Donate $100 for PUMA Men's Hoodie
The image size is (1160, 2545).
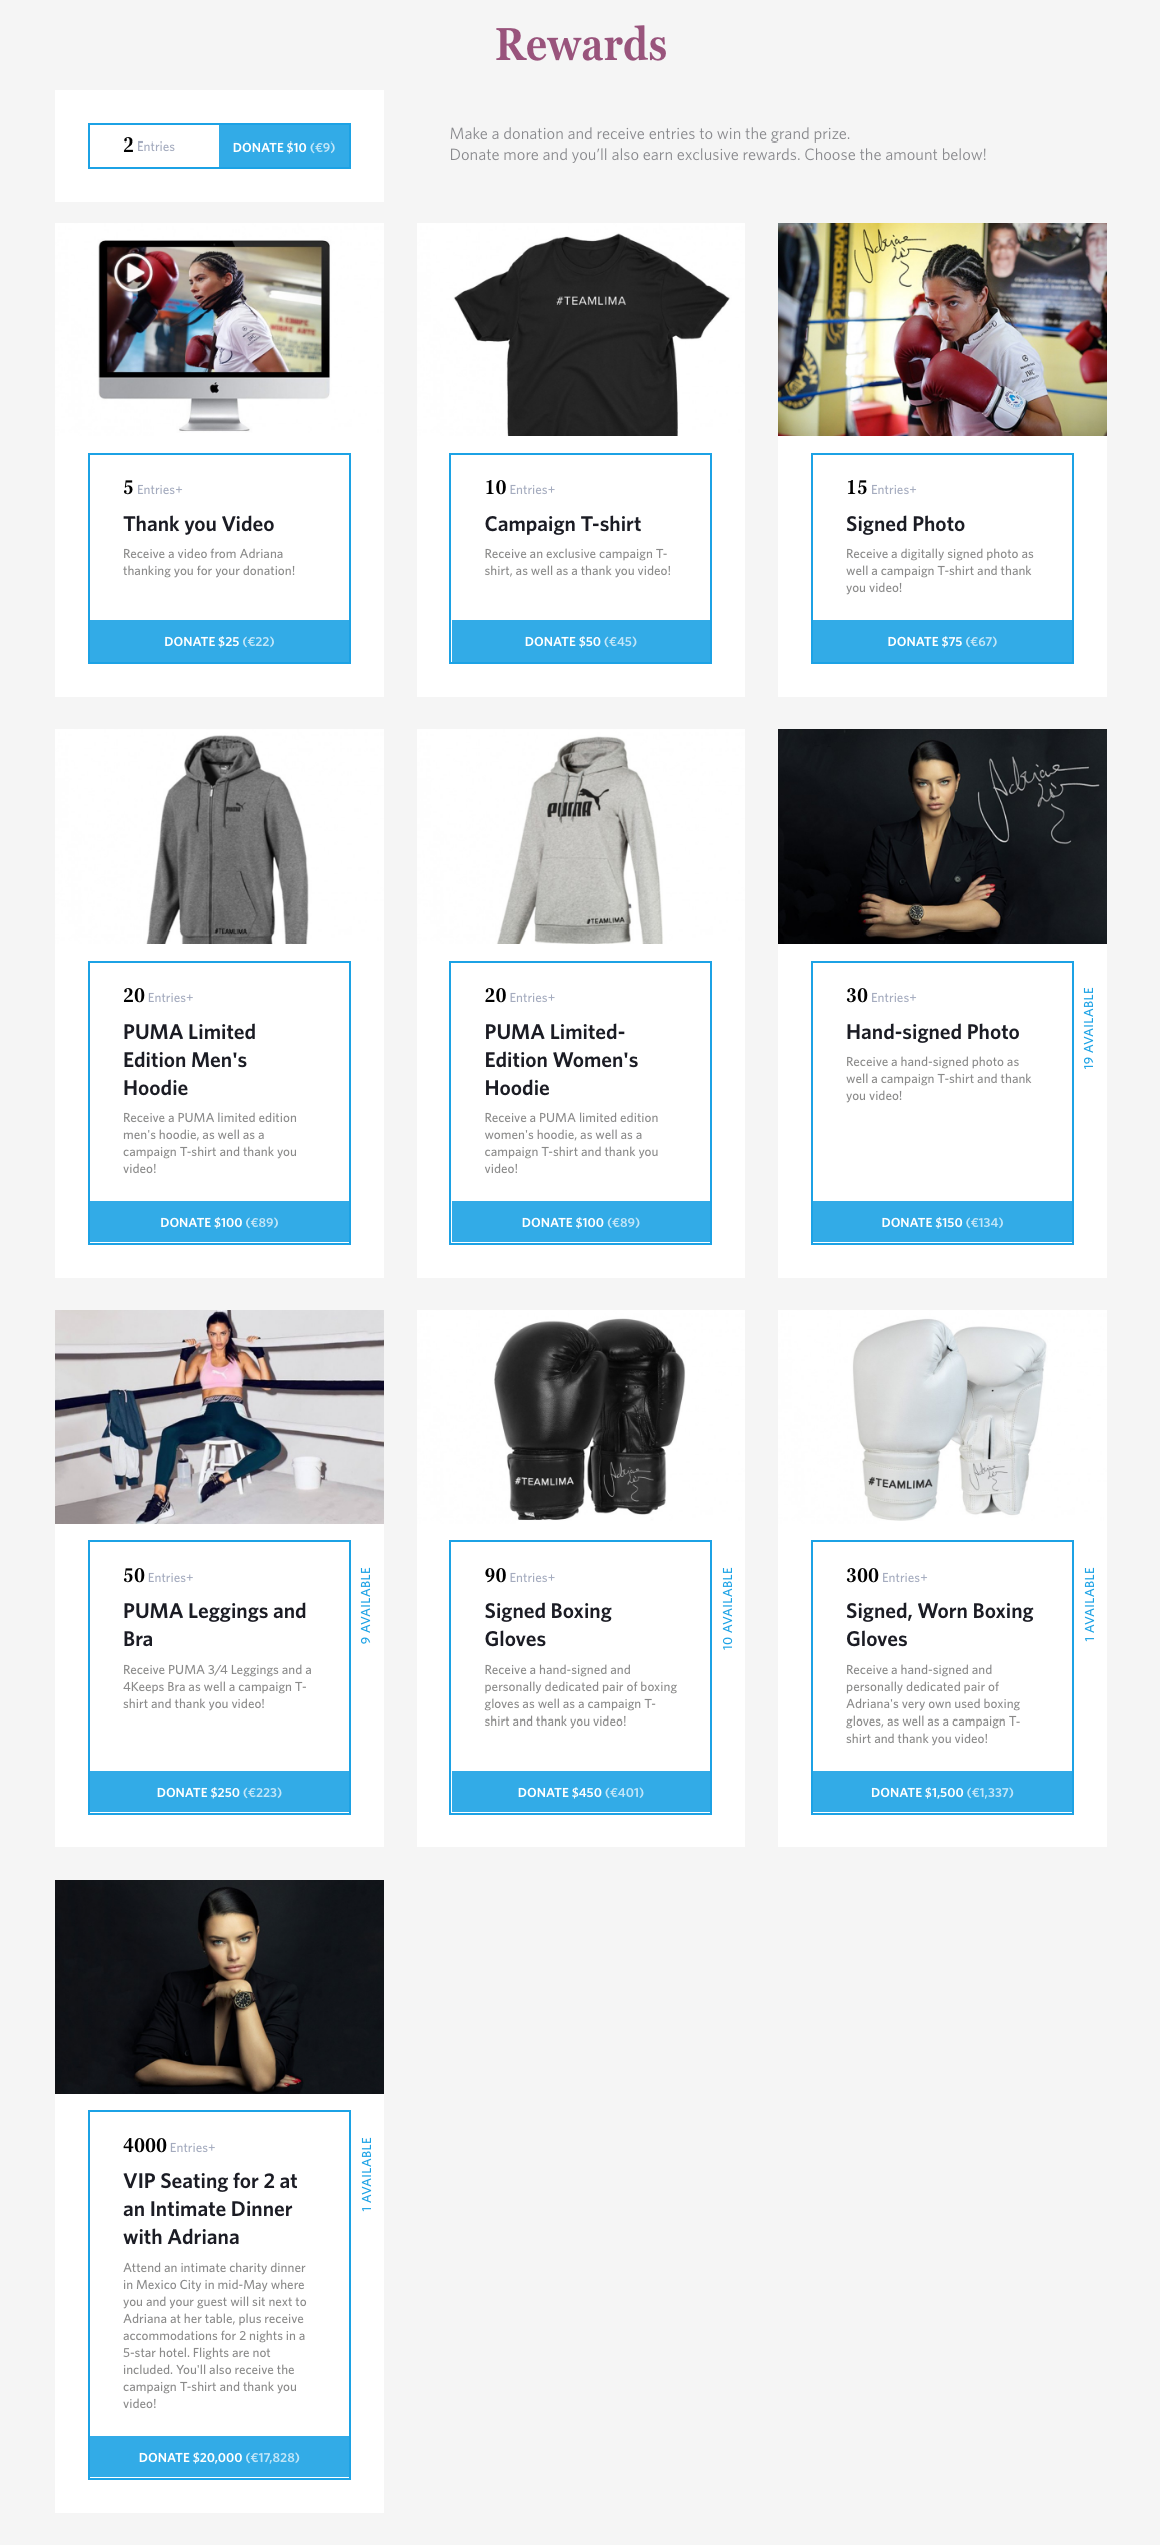point(219,1222)
